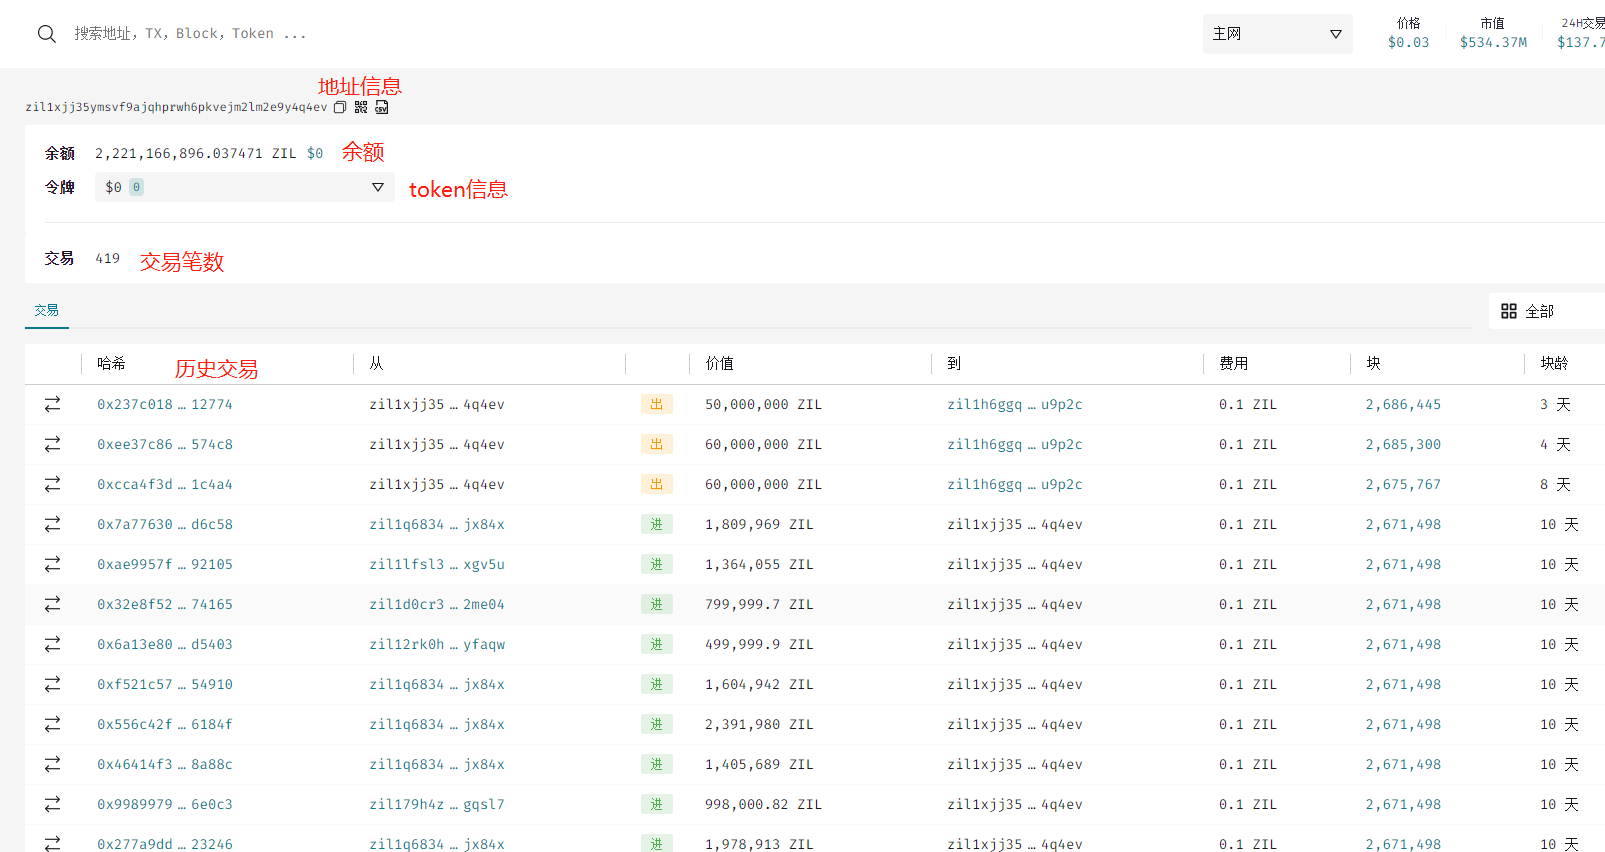
Task: Show the address QR code
Action: (x=361, y=107)
